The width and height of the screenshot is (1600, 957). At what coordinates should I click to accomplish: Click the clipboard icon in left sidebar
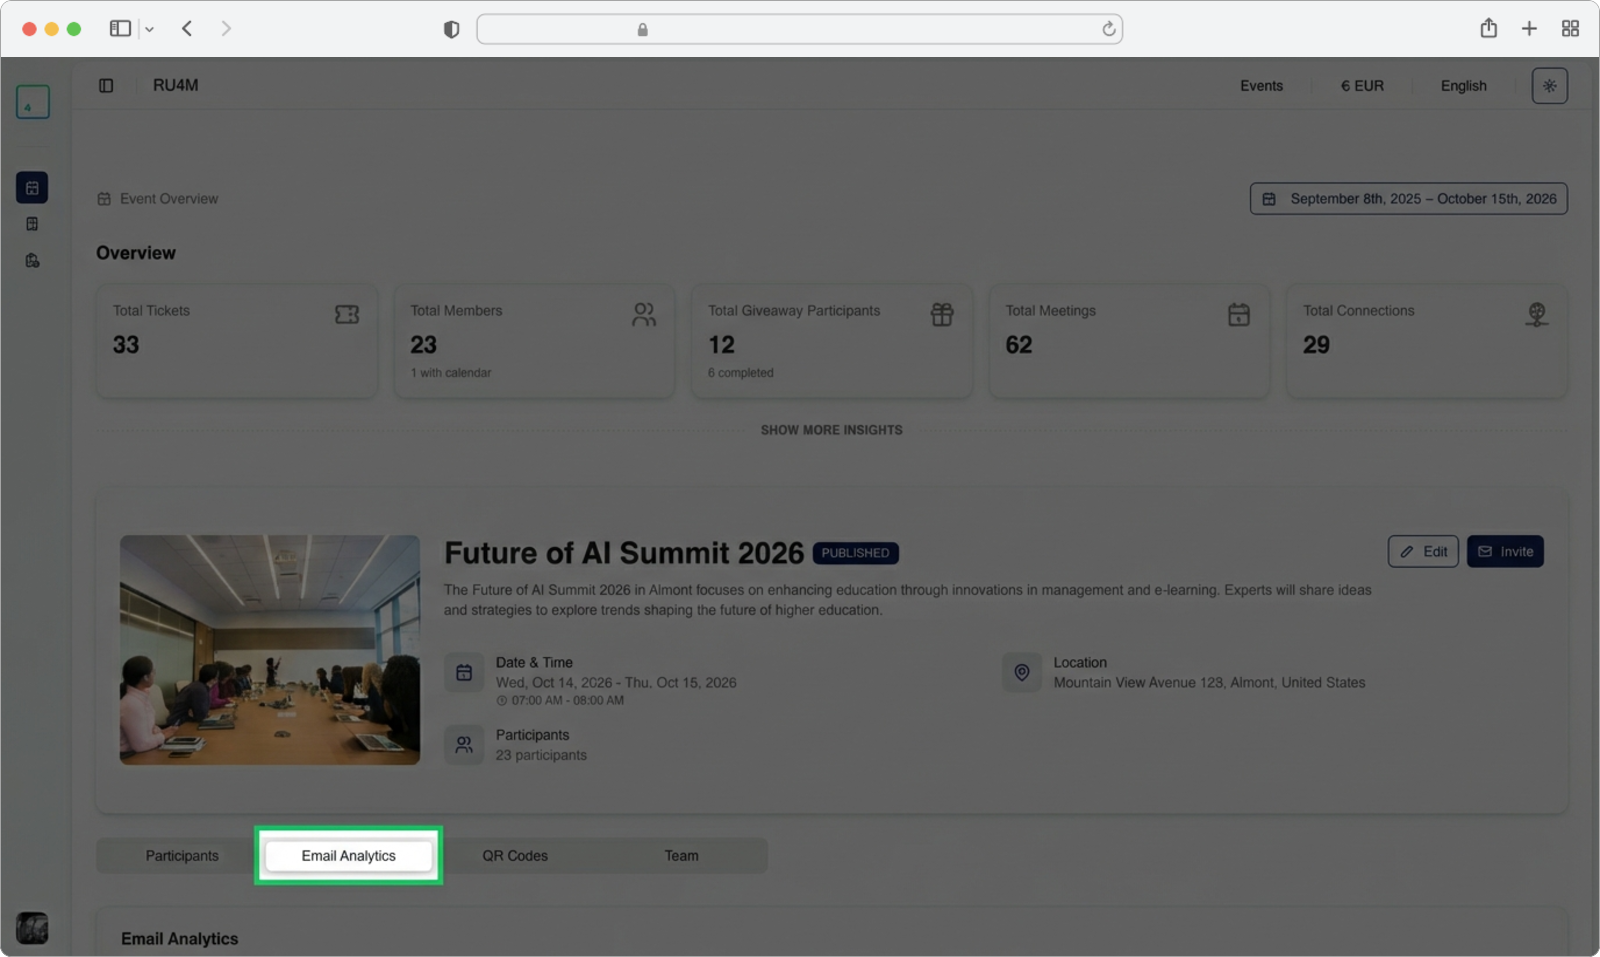(32, 224)
